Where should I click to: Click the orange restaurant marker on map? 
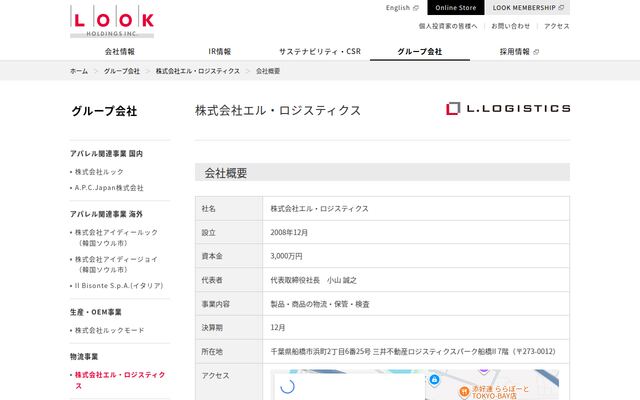464,391
